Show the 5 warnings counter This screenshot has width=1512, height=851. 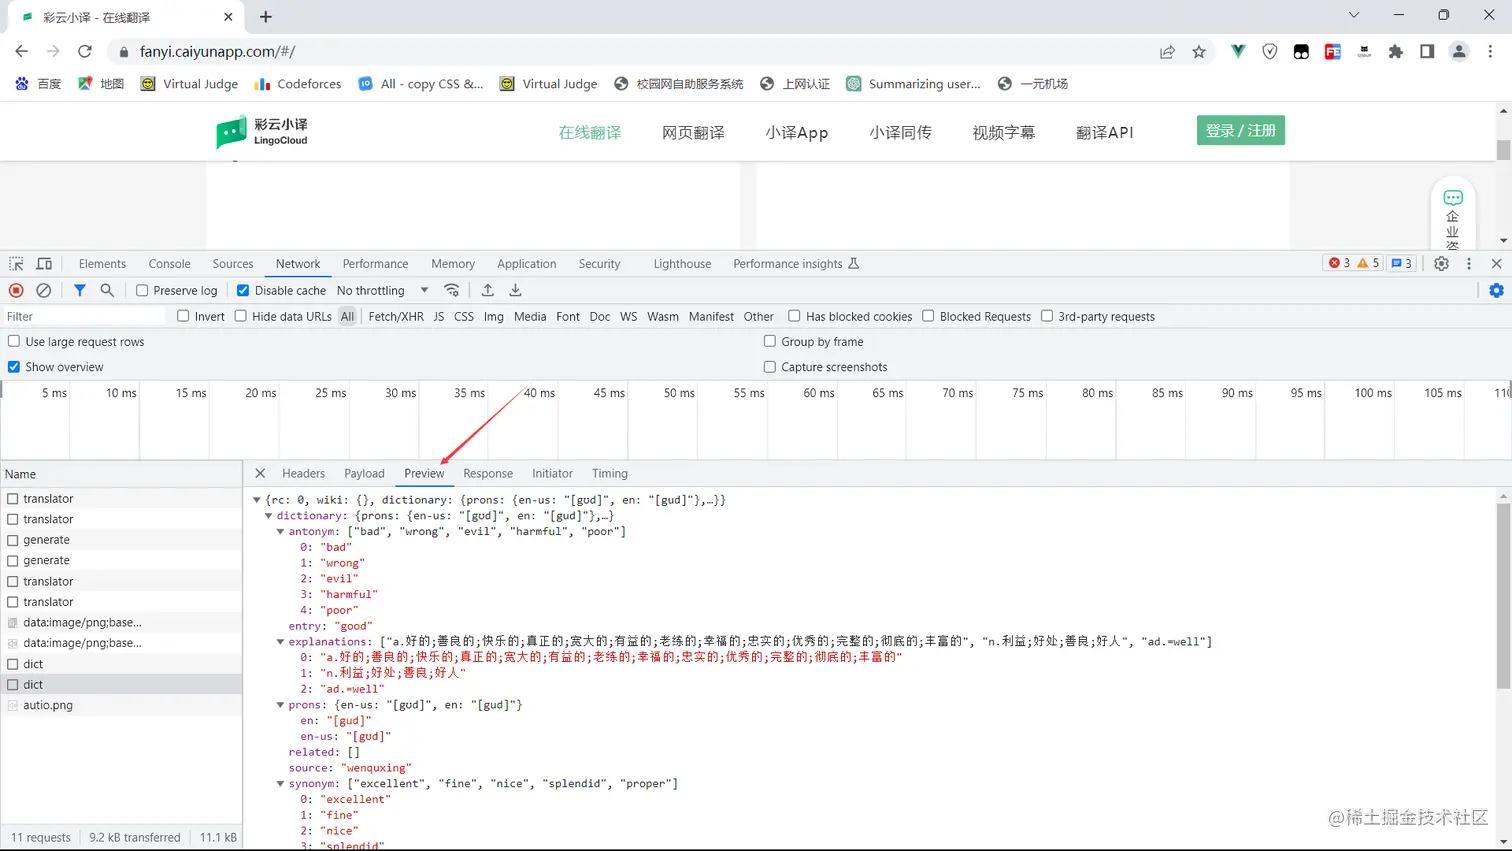[x=1368, y=263]
